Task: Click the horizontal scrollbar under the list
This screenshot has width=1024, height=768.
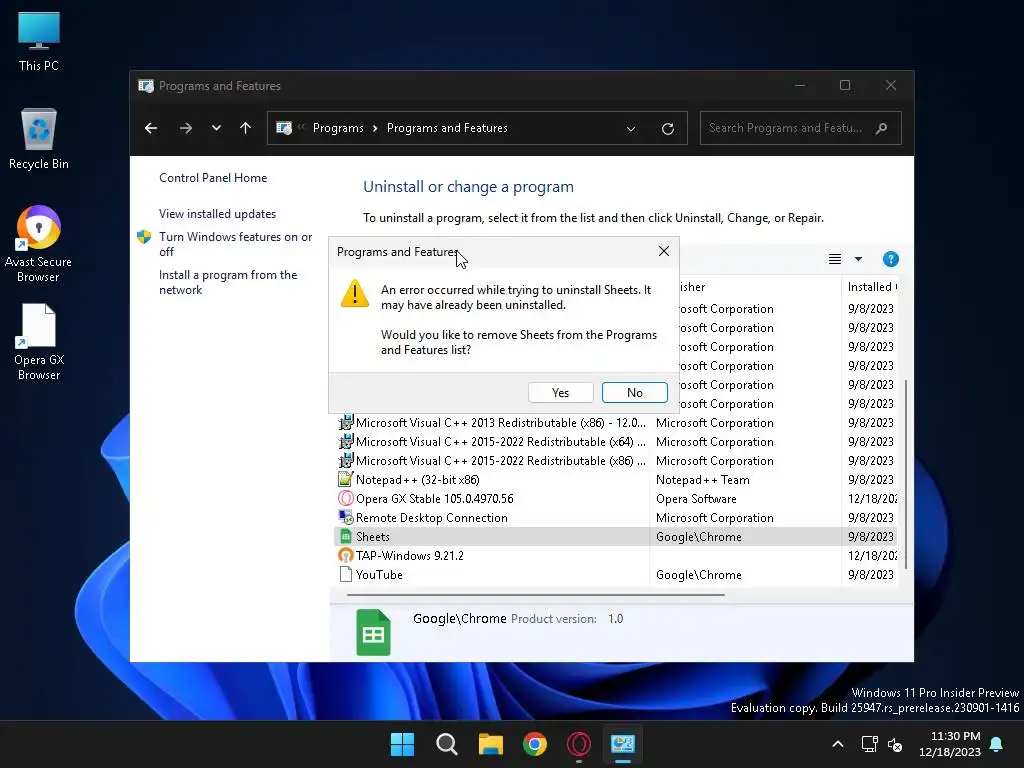Action: point(536,595)
